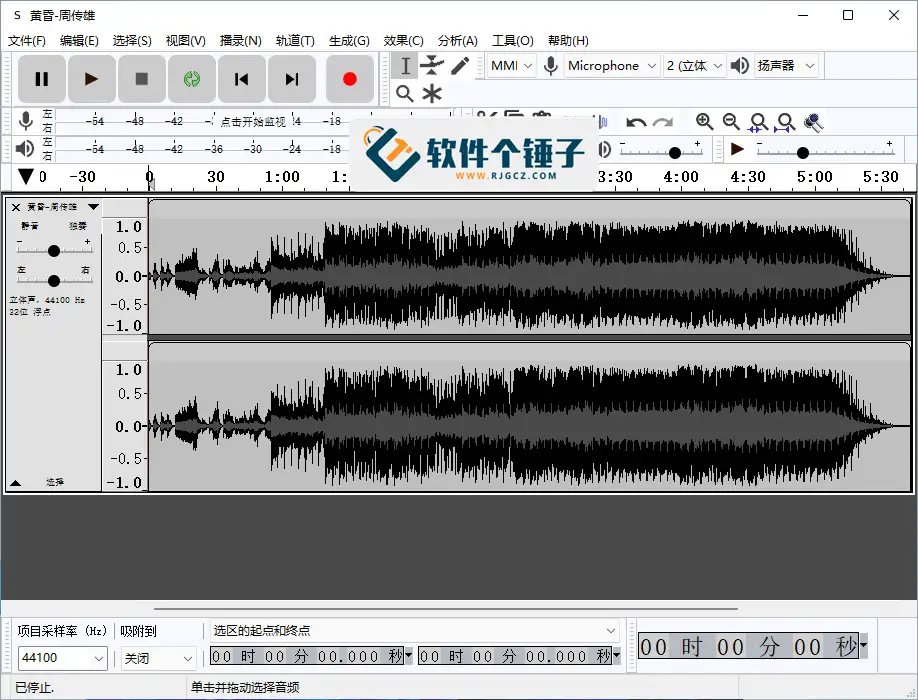Click the Zoom In magnifier icon
The image size is (918, 700).
point(705,122)
